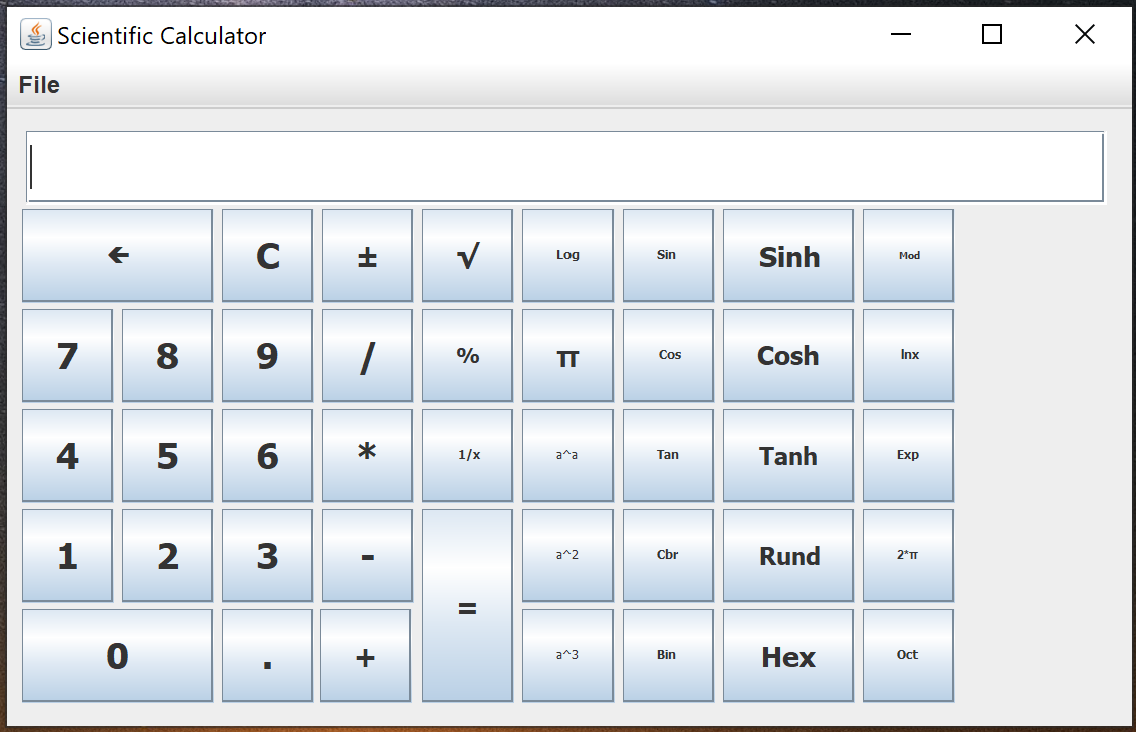The width and height of the screenshot is (1136, 732).
Task: Click the backspace arrow button
Action: (x=117, y=255)
